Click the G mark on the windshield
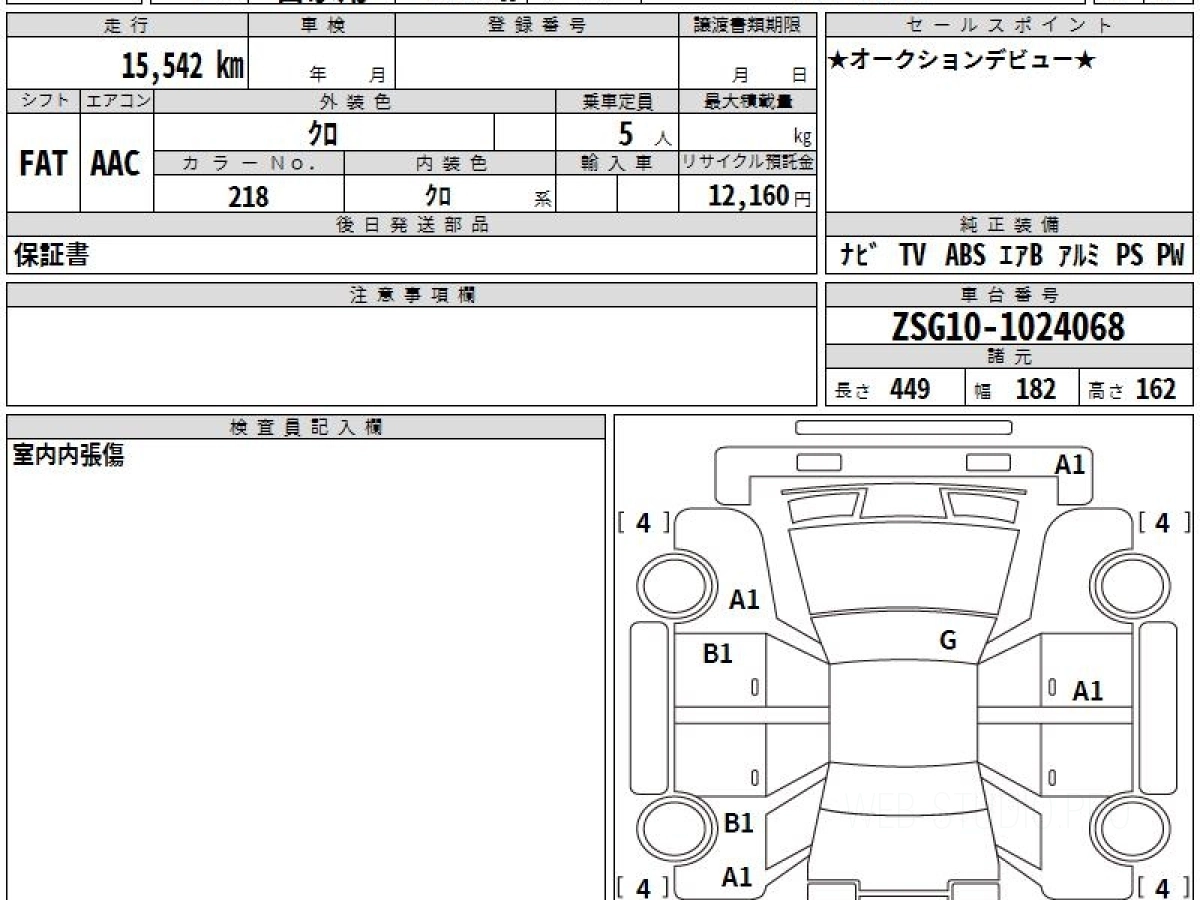Screen dimensions: 1200x900 tap(948, 641)
